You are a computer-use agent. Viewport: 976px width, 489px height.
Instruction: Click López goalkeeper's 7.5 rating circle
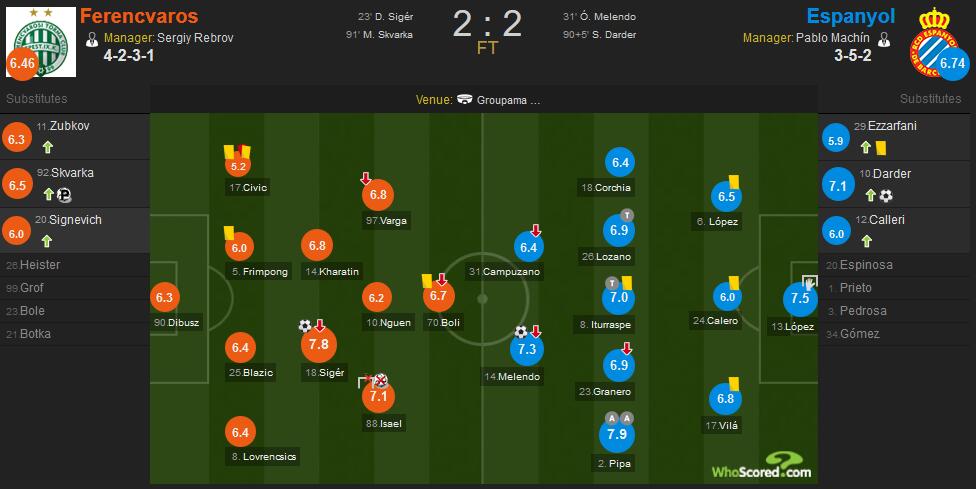point(800,299)
